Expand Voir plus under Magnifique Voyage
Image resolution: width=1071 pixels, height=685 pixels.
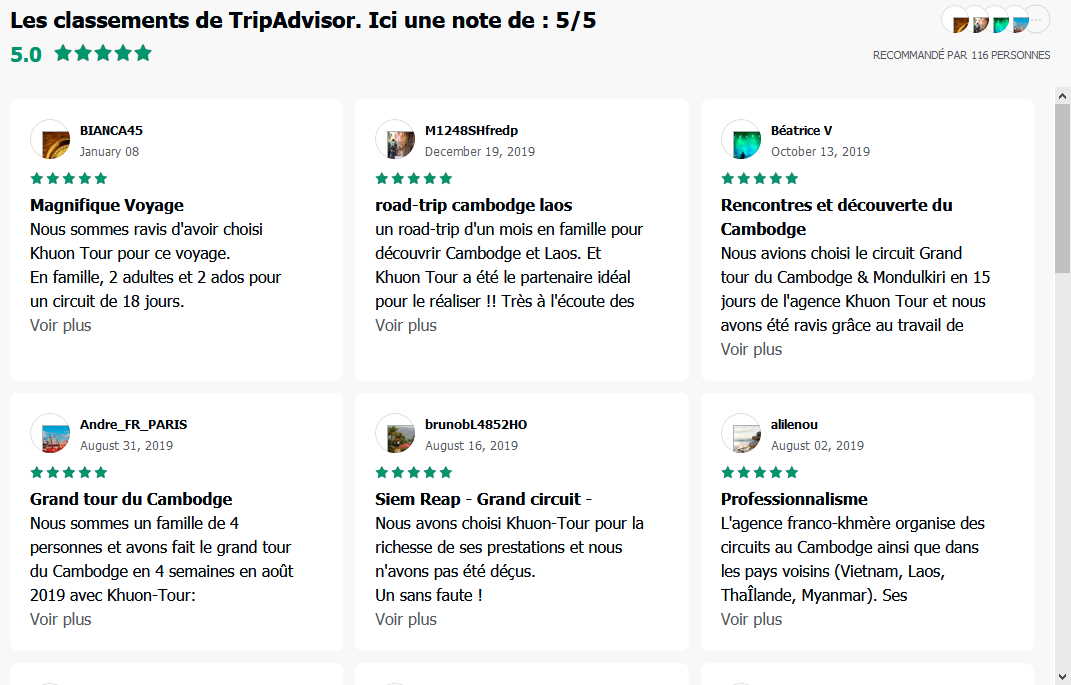pyautogui.click(x=60, y=325)
